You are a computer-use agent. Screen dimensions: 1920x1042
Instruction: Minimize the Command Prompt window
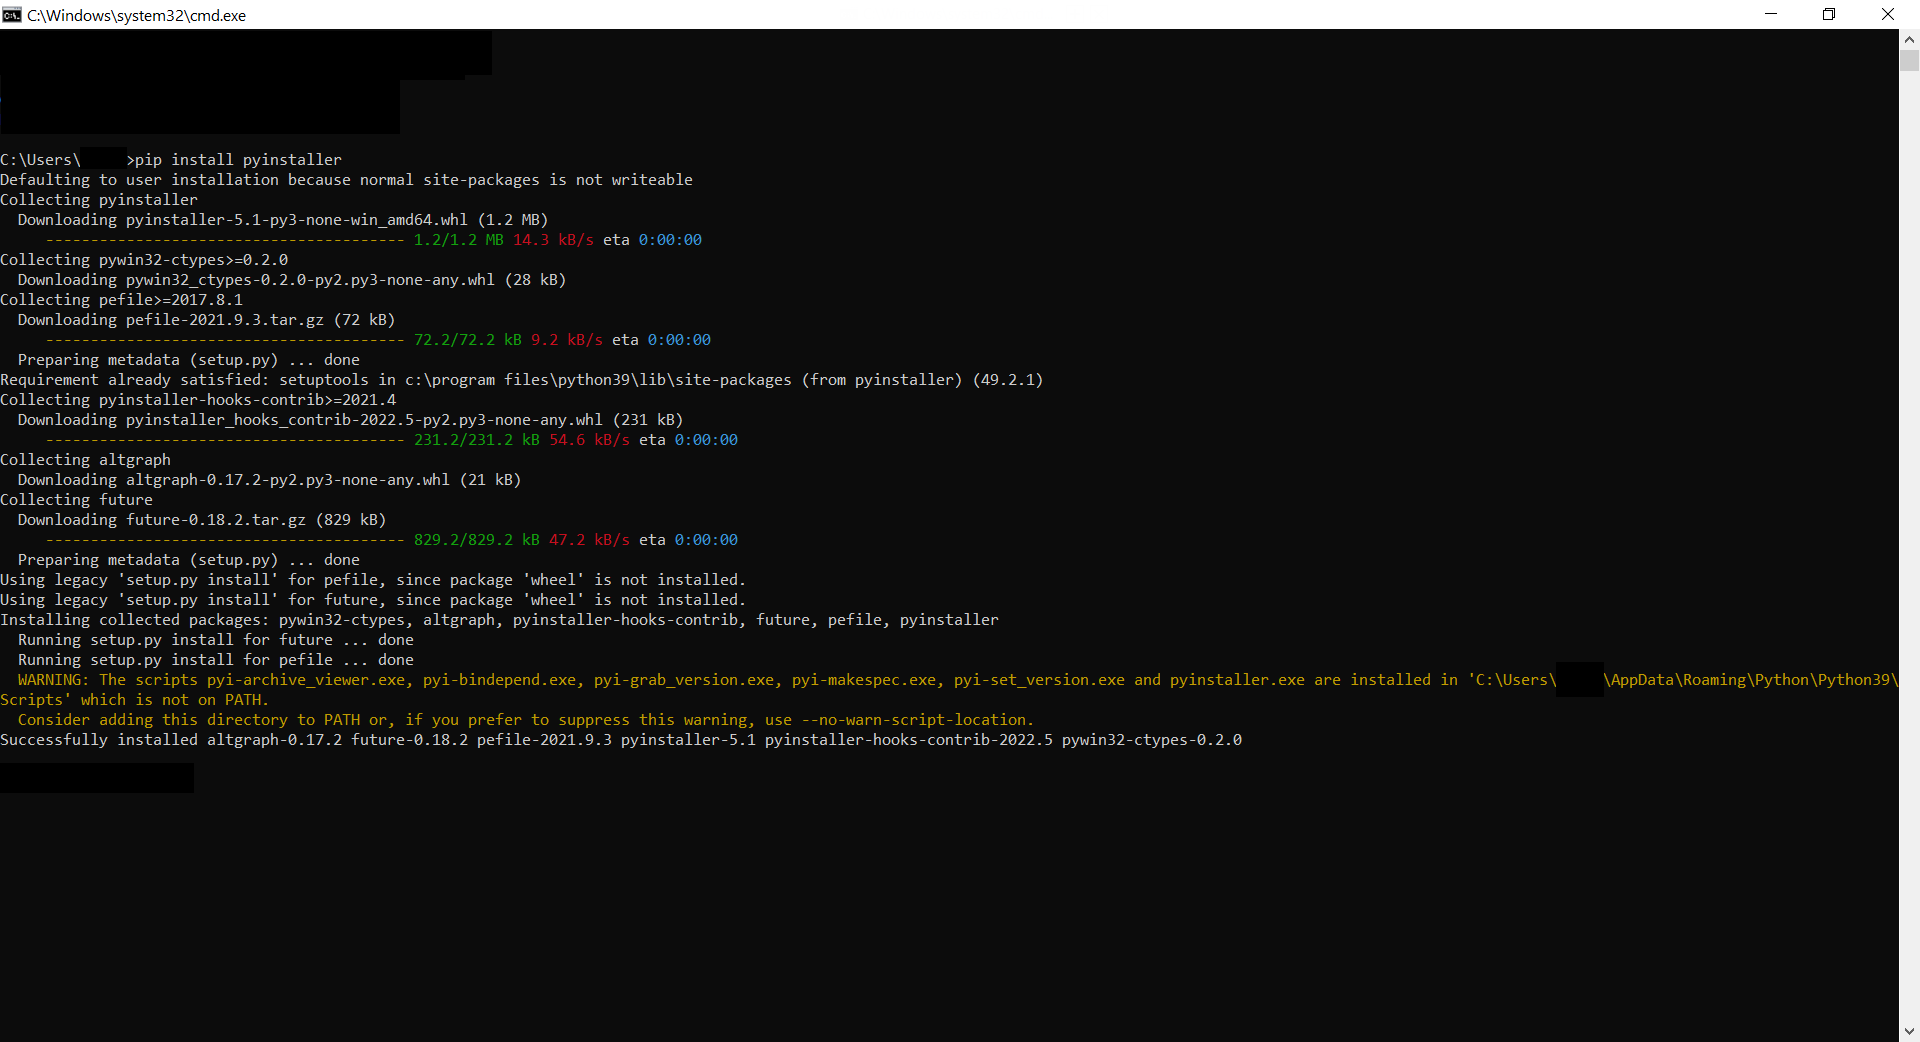[x=1771, y=14]
